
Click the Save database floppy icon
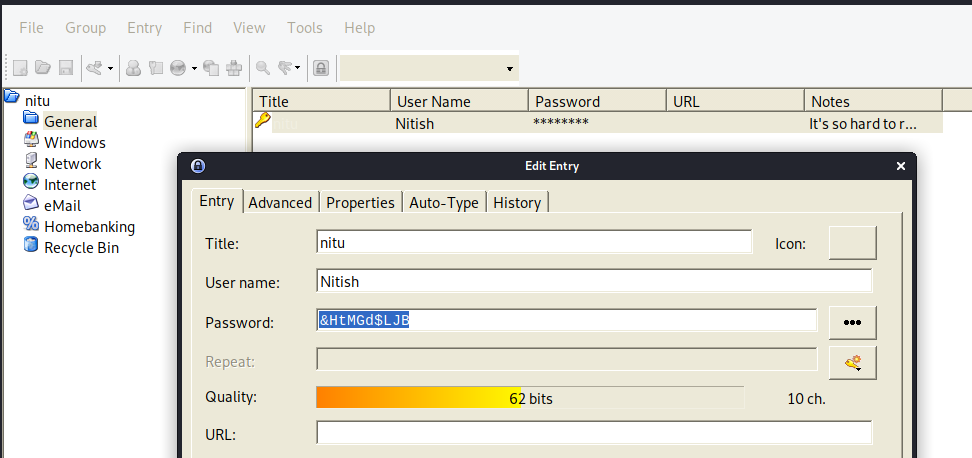click(x=66, y=68)
